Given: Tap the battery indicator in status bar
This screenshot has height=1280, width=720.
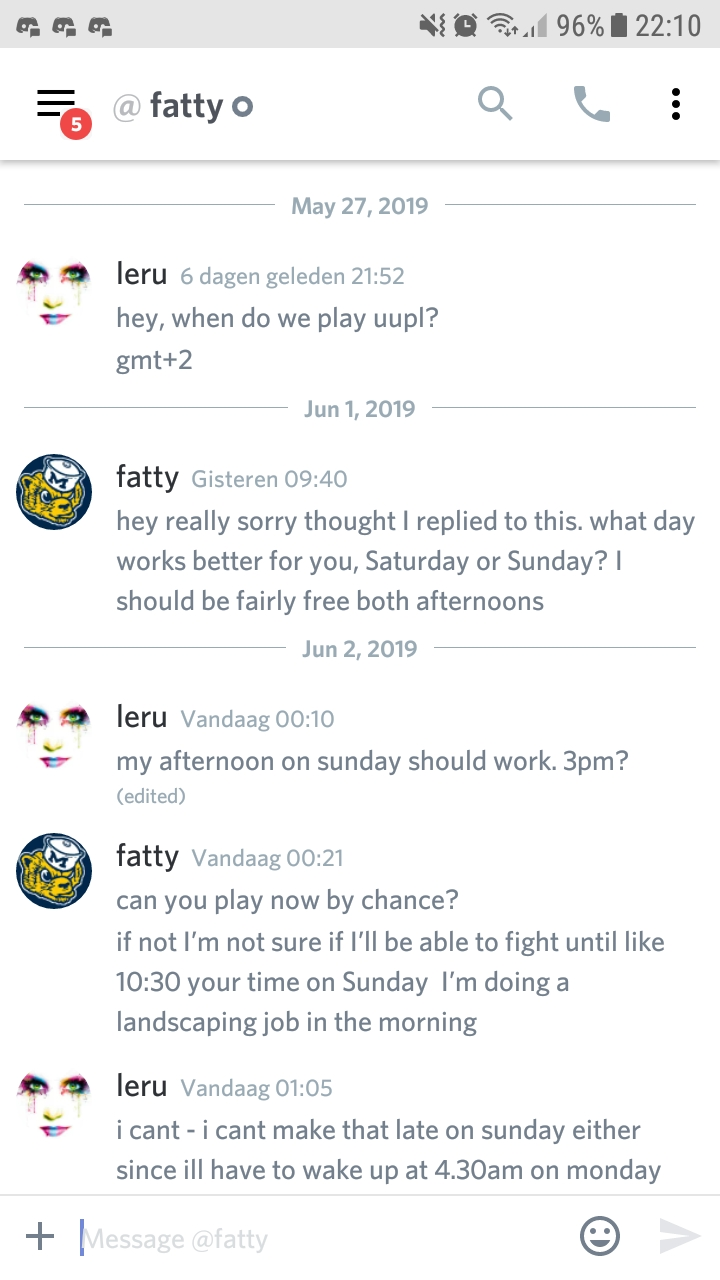Looking at the screenshot, I should pyautogui.click(x=618, y=25).
